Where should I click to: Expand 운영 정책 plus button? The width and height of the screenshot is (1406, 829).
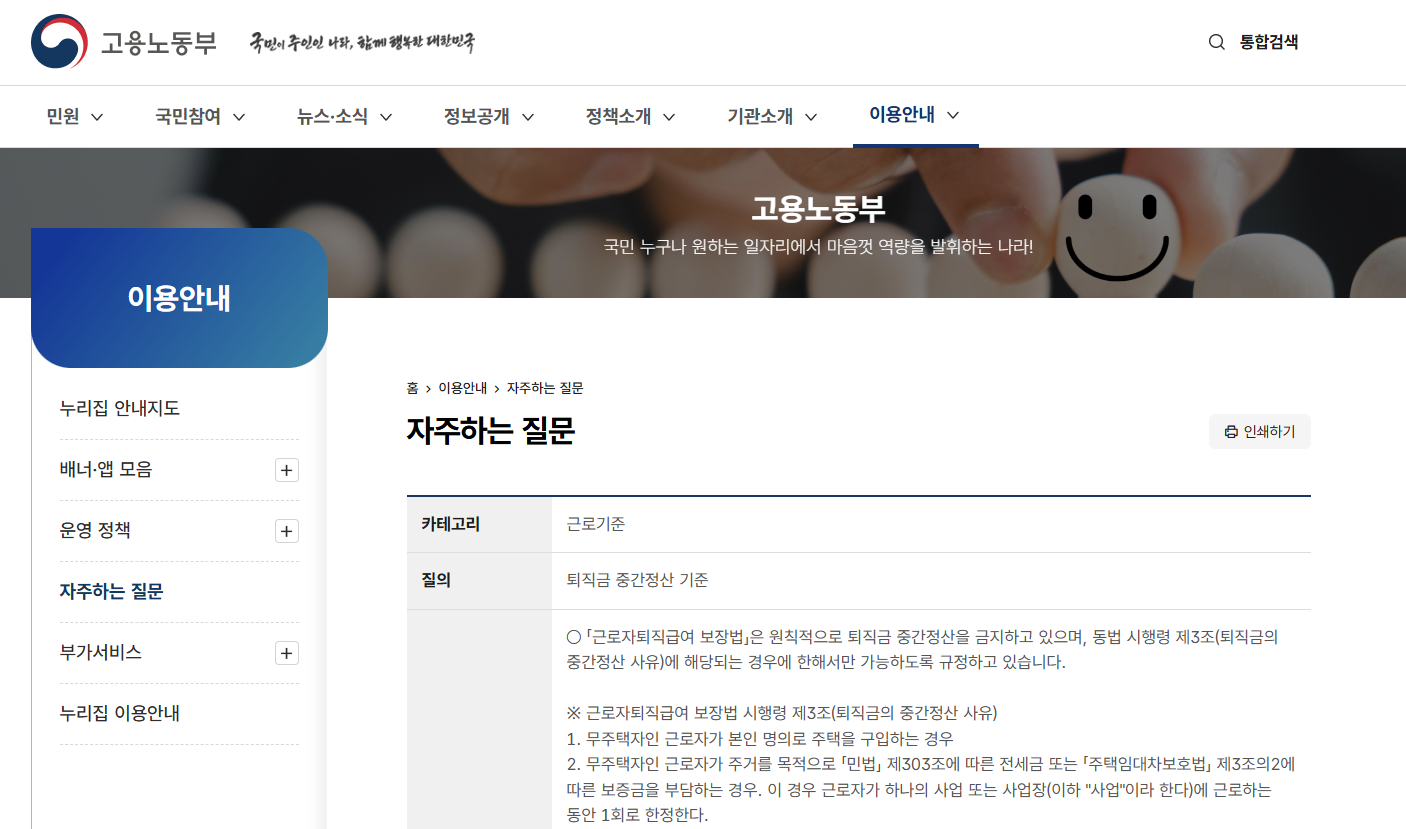point(287,531)
